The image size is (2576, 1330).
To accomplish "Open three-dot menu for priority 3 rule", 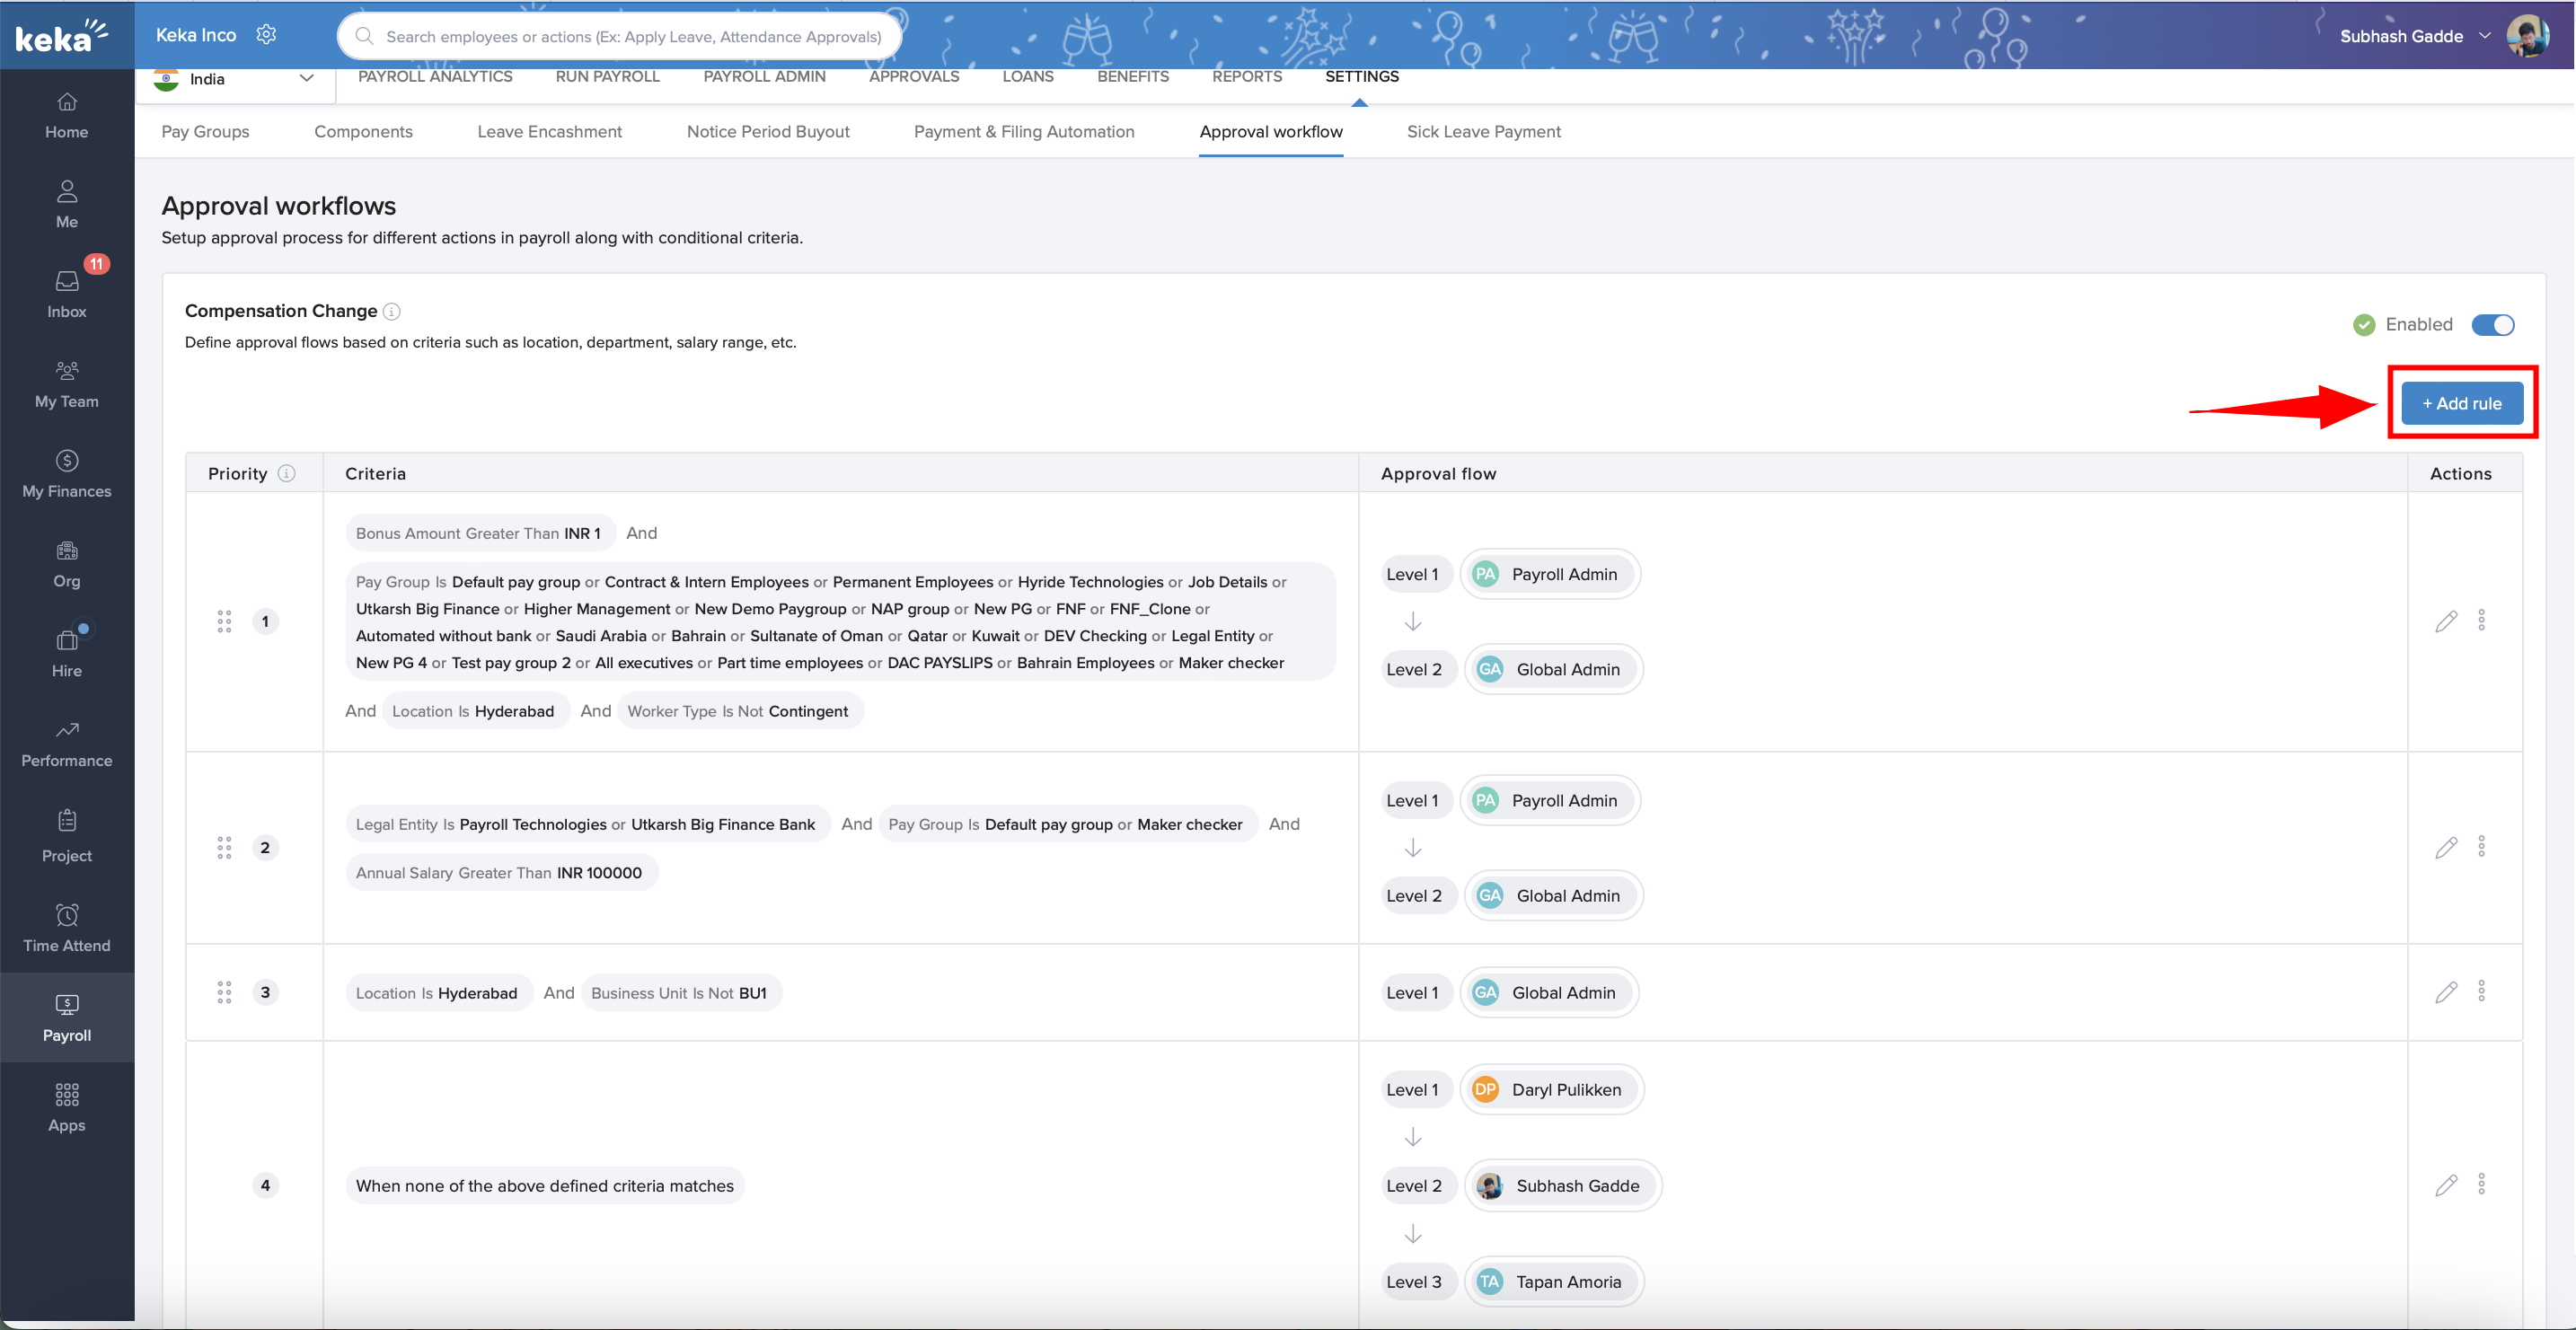I will (x=2481, y=991).
